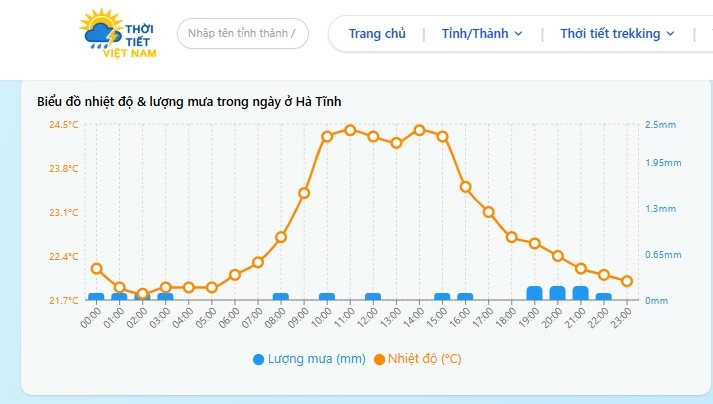Click the orange Nhiệt độ legend dot
The height and width of the screenshot is (404, 713).
[379, 359]
